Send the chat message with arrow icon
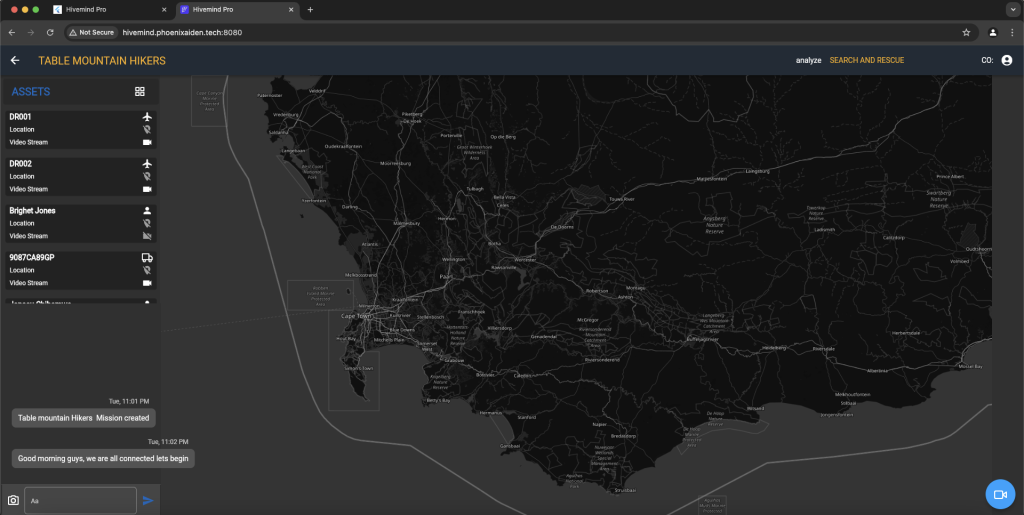1024x515 pixels. point(148,500)
